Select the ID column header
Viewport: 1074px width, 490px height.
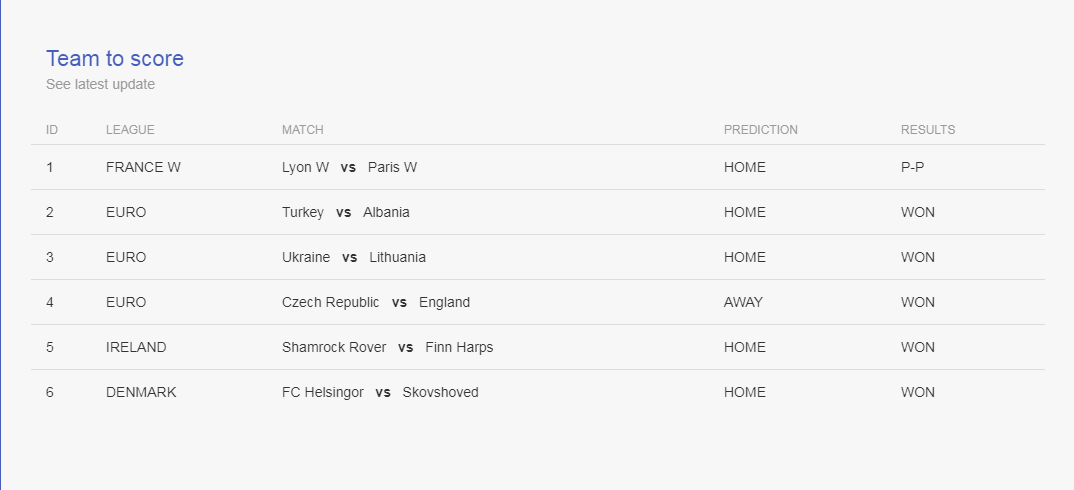[x=52, y=130]
